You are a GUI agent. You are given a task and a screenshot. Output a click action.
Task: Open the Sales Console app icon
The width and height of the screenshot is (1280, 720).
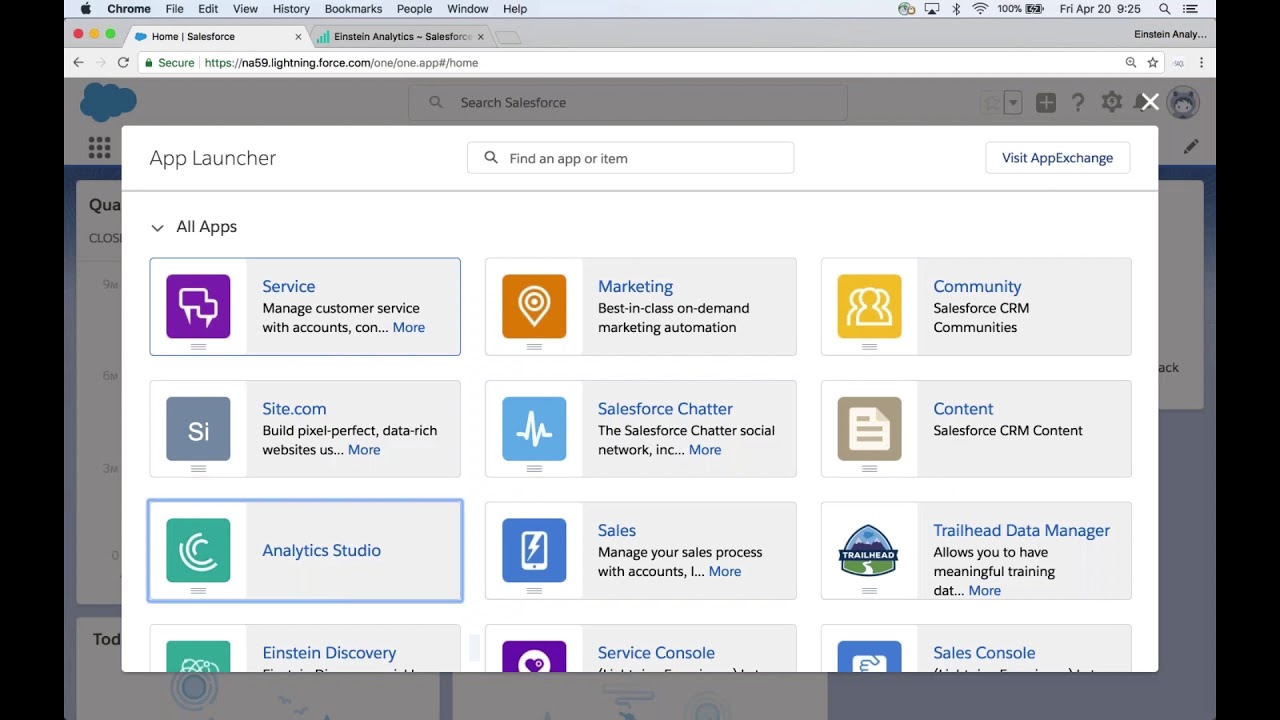point(869,657)
